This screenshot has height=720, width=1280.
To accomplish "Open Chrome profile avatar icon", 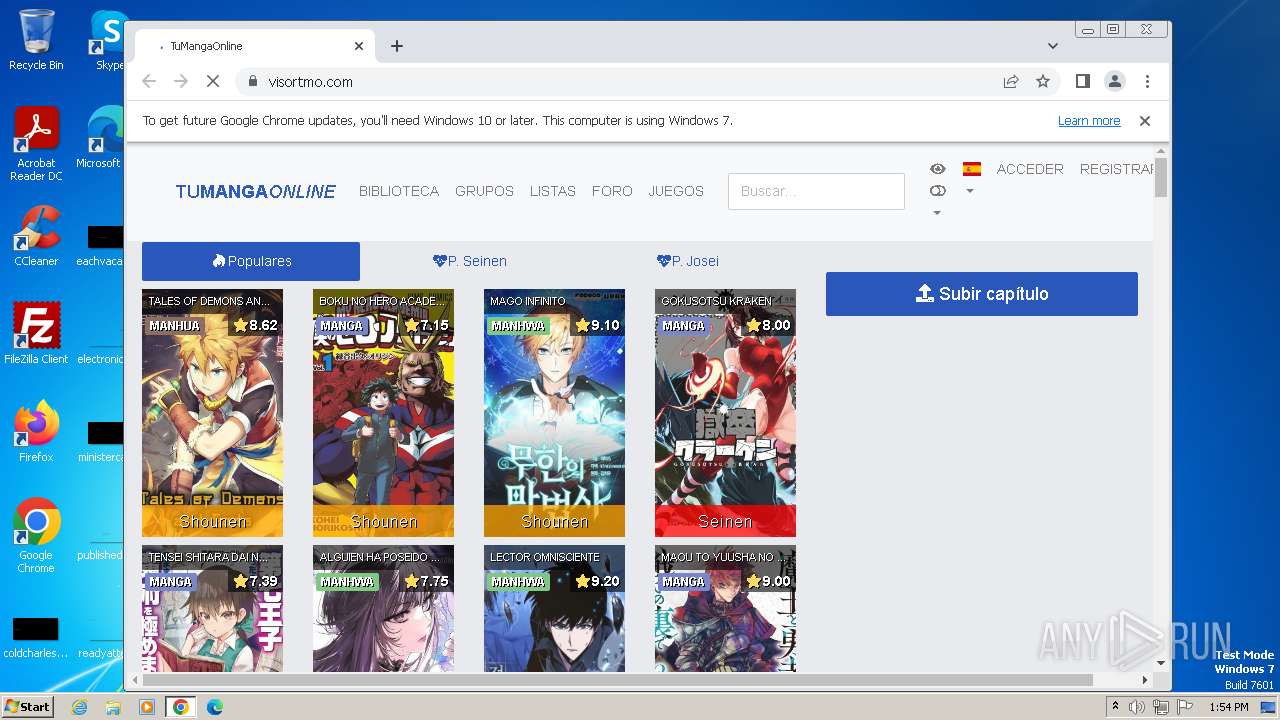I will pos(1114,82).
